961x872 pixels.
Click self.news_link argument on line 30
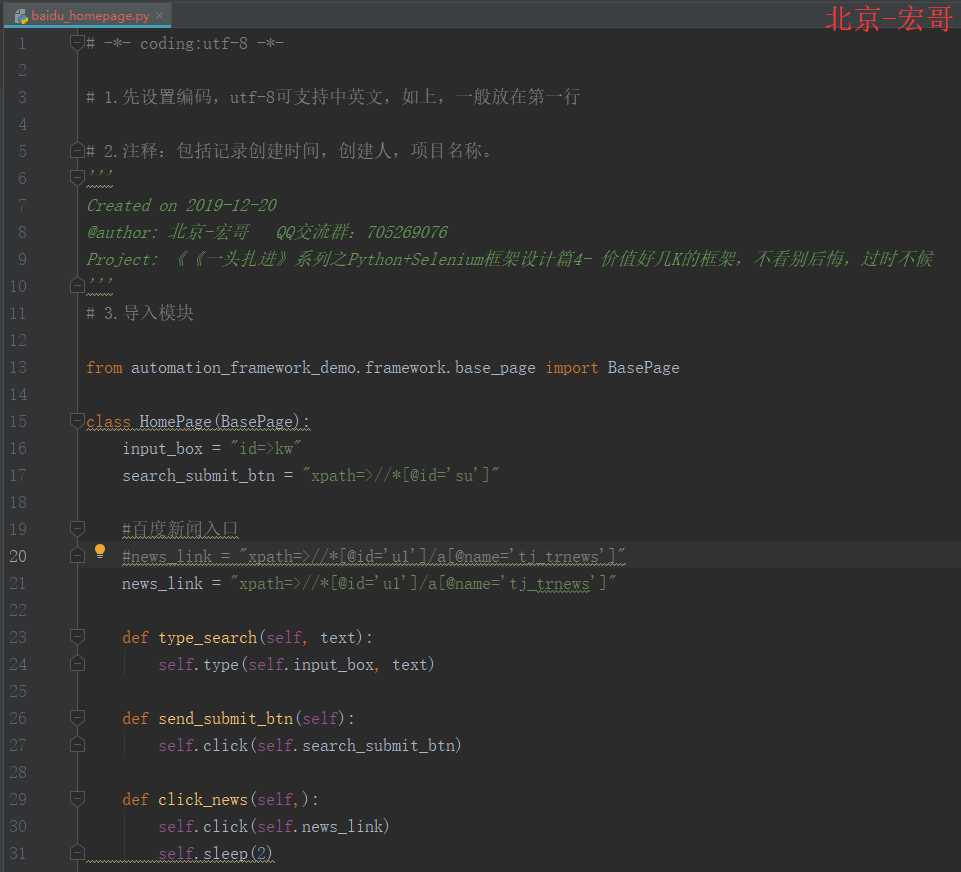[320, 826]
